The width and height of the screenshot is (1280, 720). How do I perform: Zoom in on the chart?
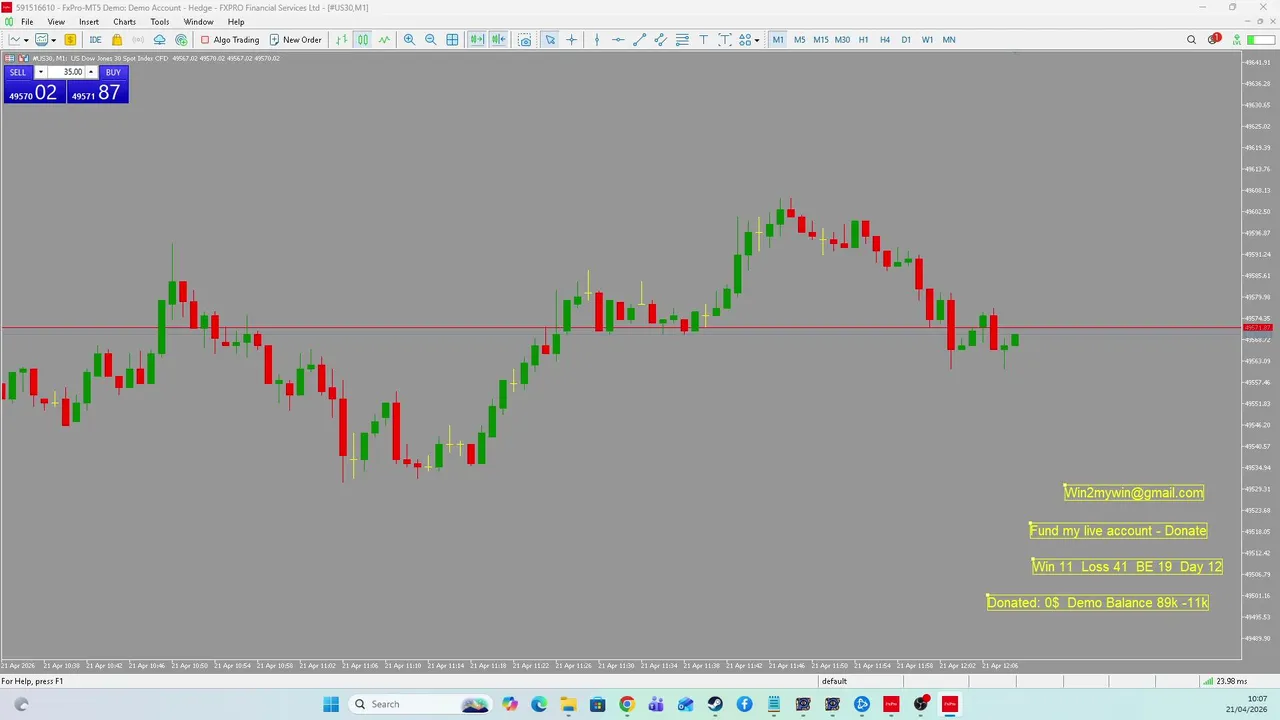pos(409,40)
